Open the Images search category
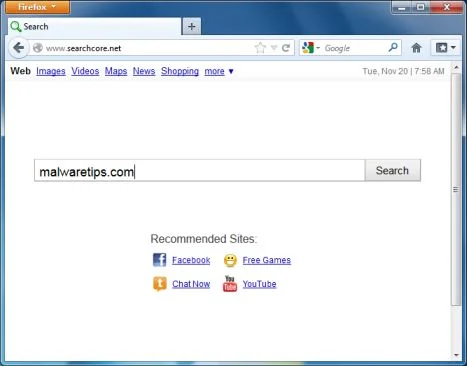Image resolution: width=467 pixels, height=366 pixels. [51, 71]
